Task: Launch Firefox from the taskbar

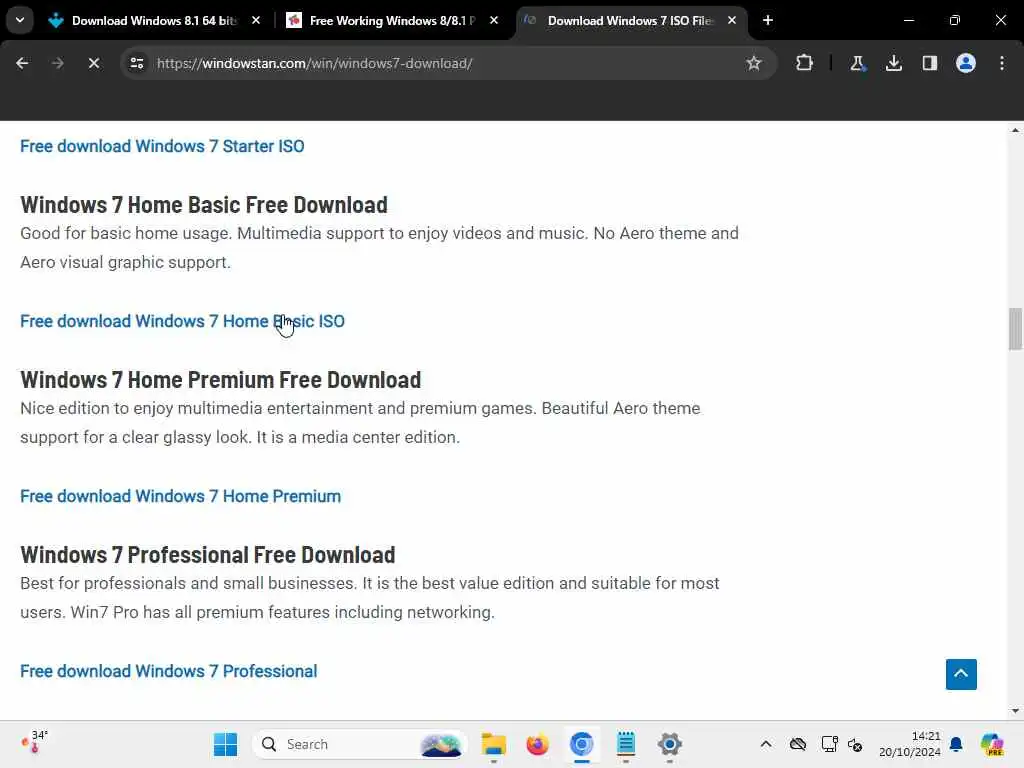Action: [x=537, y=744]
